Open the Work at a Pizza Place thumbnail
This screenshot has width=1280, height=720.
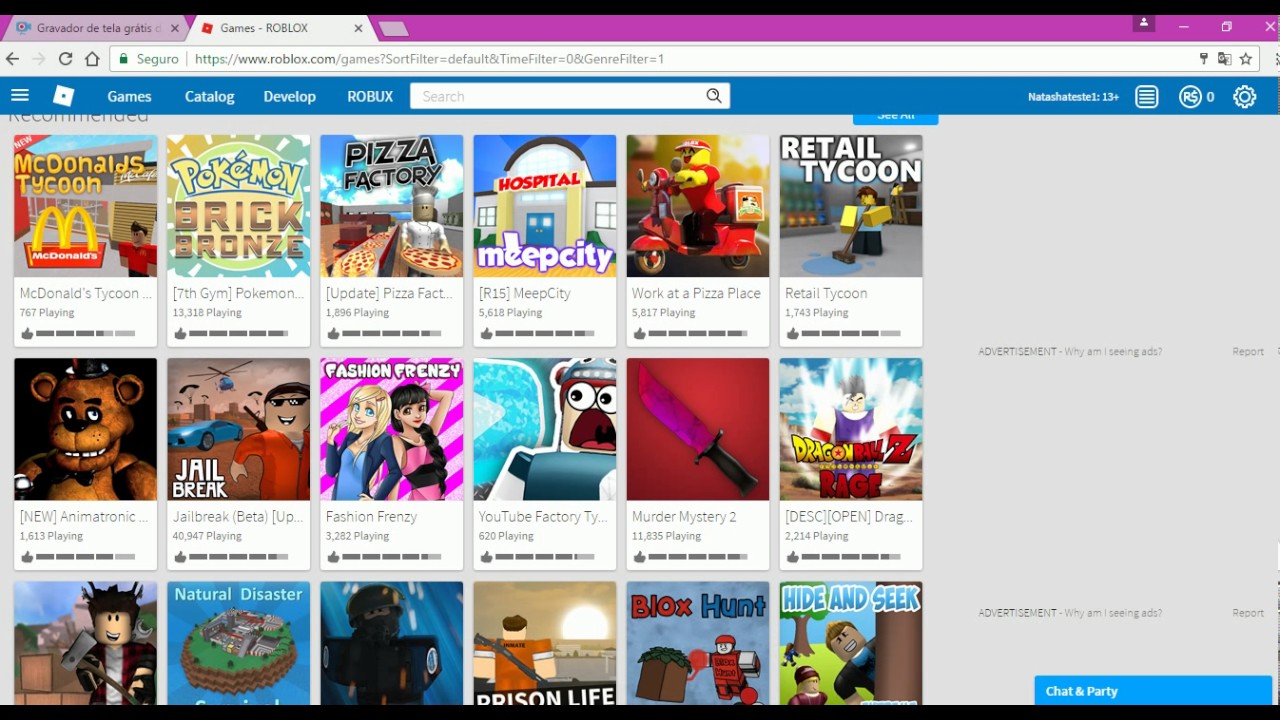697,206
